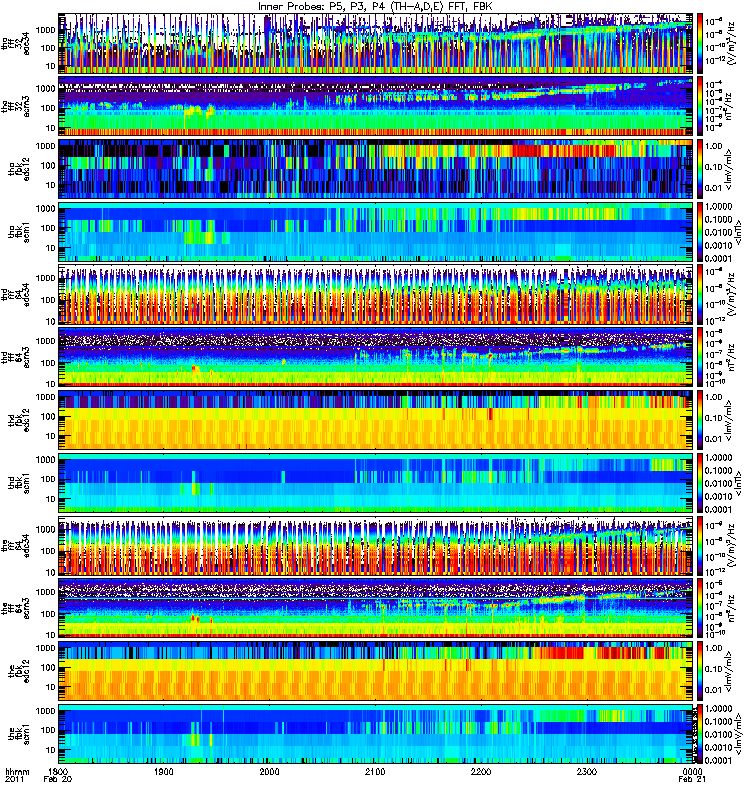
Task: Select the thd fff scm3 spectrogram panel
Action: coord(376,357)
